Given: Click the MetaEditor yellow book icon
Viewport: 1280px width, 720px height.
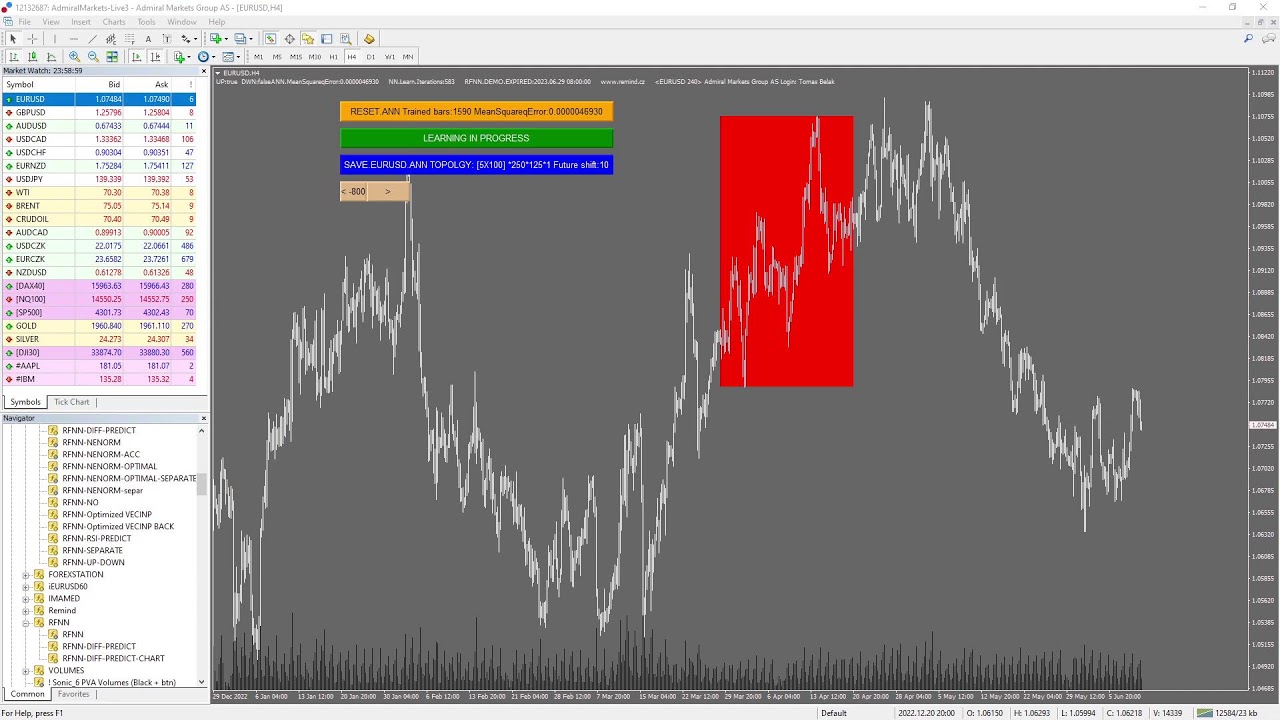Looking at the screenshot, I should pyautogui.click(x=369, y=39).
